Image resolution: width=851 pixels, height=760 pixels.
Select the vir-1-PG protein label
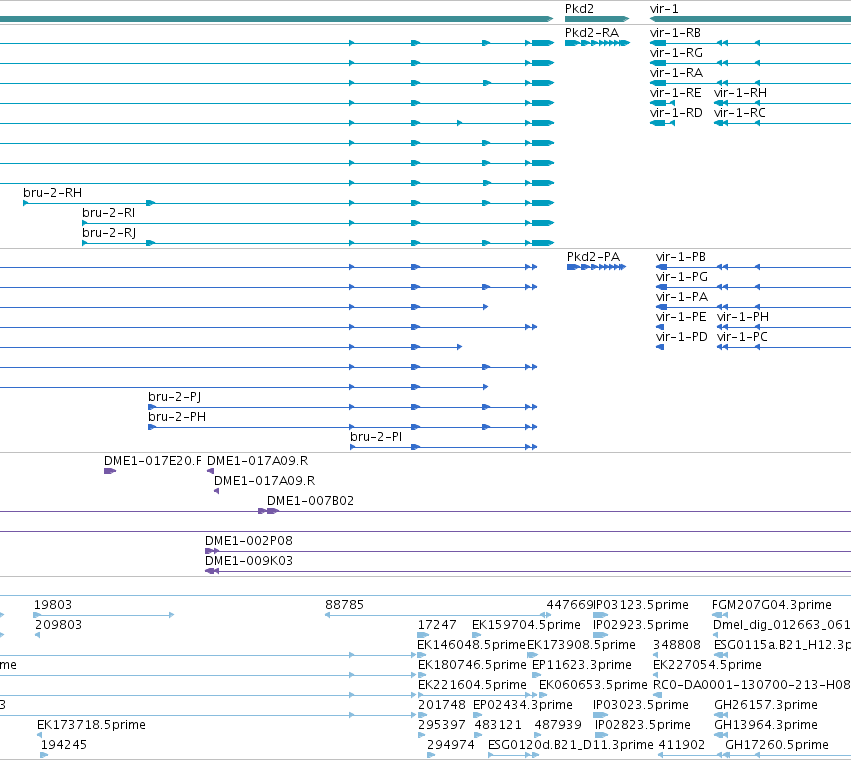click(x=682, y=277)
